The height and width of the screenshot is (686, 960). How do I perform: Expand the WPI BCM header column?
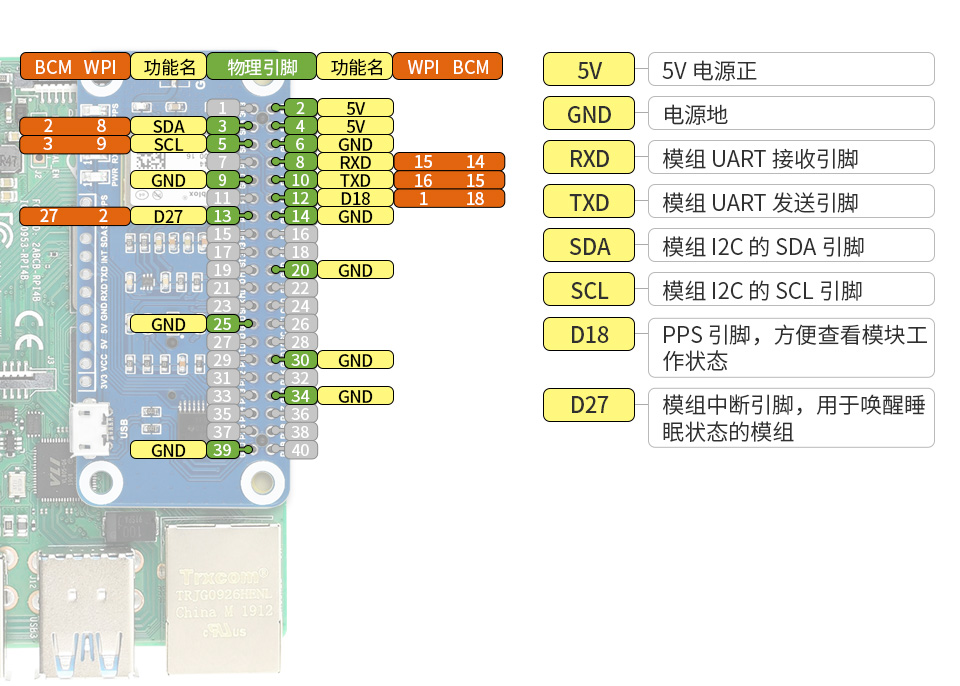[448, 67]
